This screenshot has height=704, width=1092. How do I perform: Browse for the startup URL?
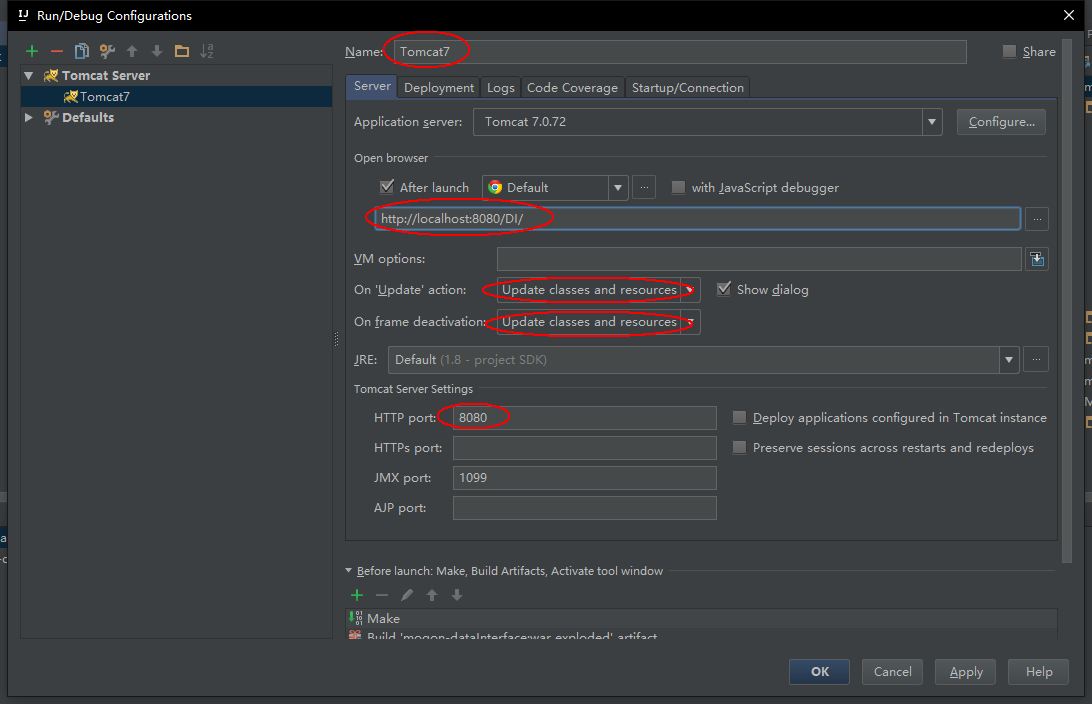point(1037,219)
